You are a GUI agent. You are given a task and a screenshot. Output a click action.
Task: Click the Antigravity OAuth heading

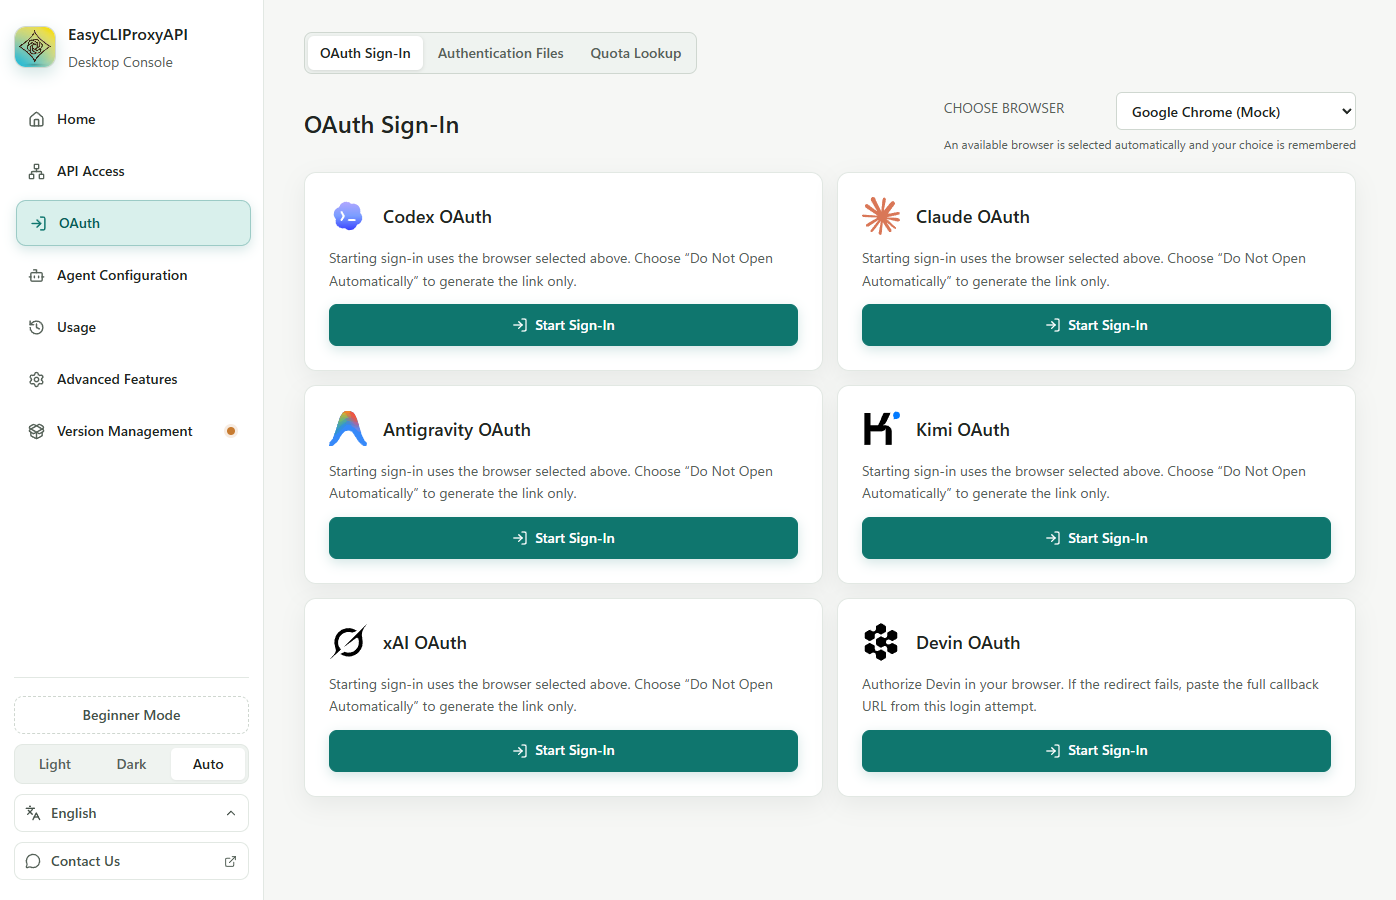tap(457, 430)
